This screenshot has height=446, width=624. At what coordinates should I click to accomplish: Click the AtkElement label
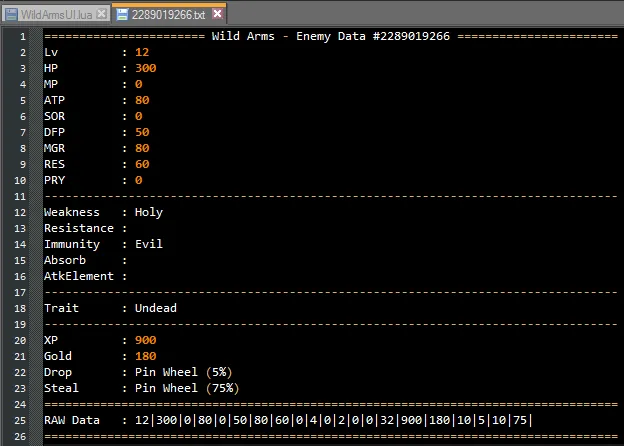[x=79, y=276]
